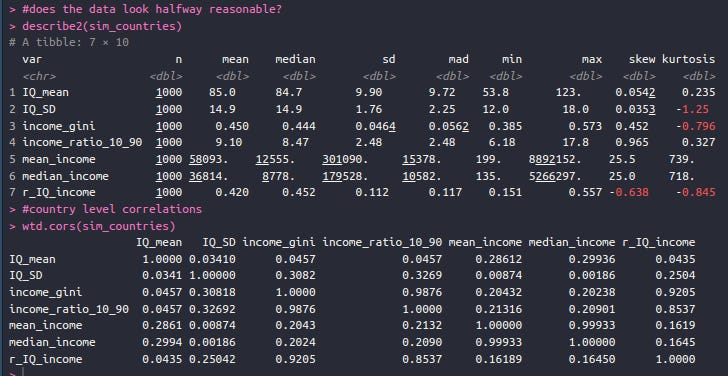
Task: Select the max value 5266297.
Action: point(555,176)
